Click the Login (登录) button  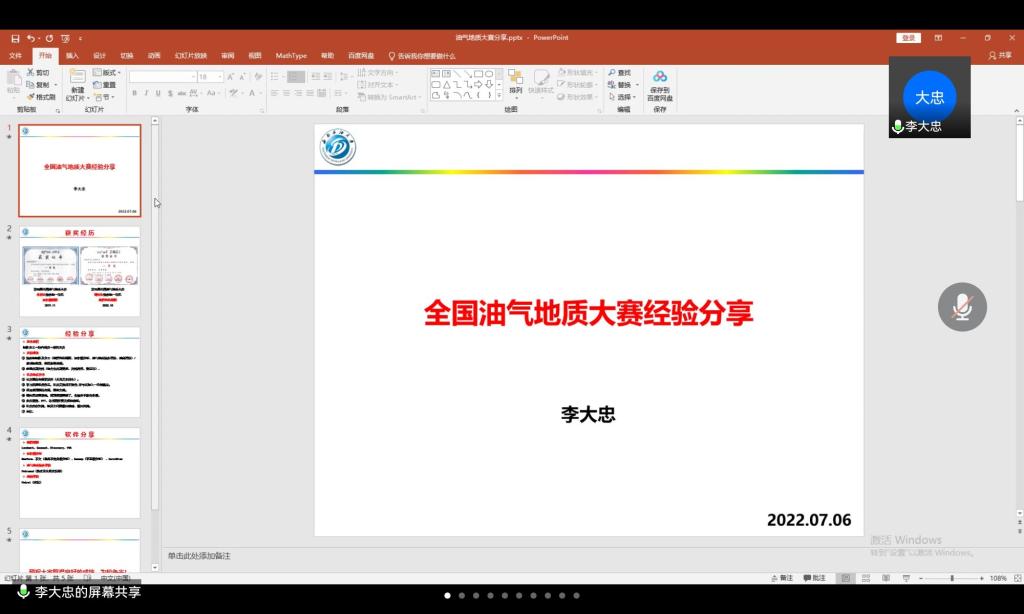[908, 38]
